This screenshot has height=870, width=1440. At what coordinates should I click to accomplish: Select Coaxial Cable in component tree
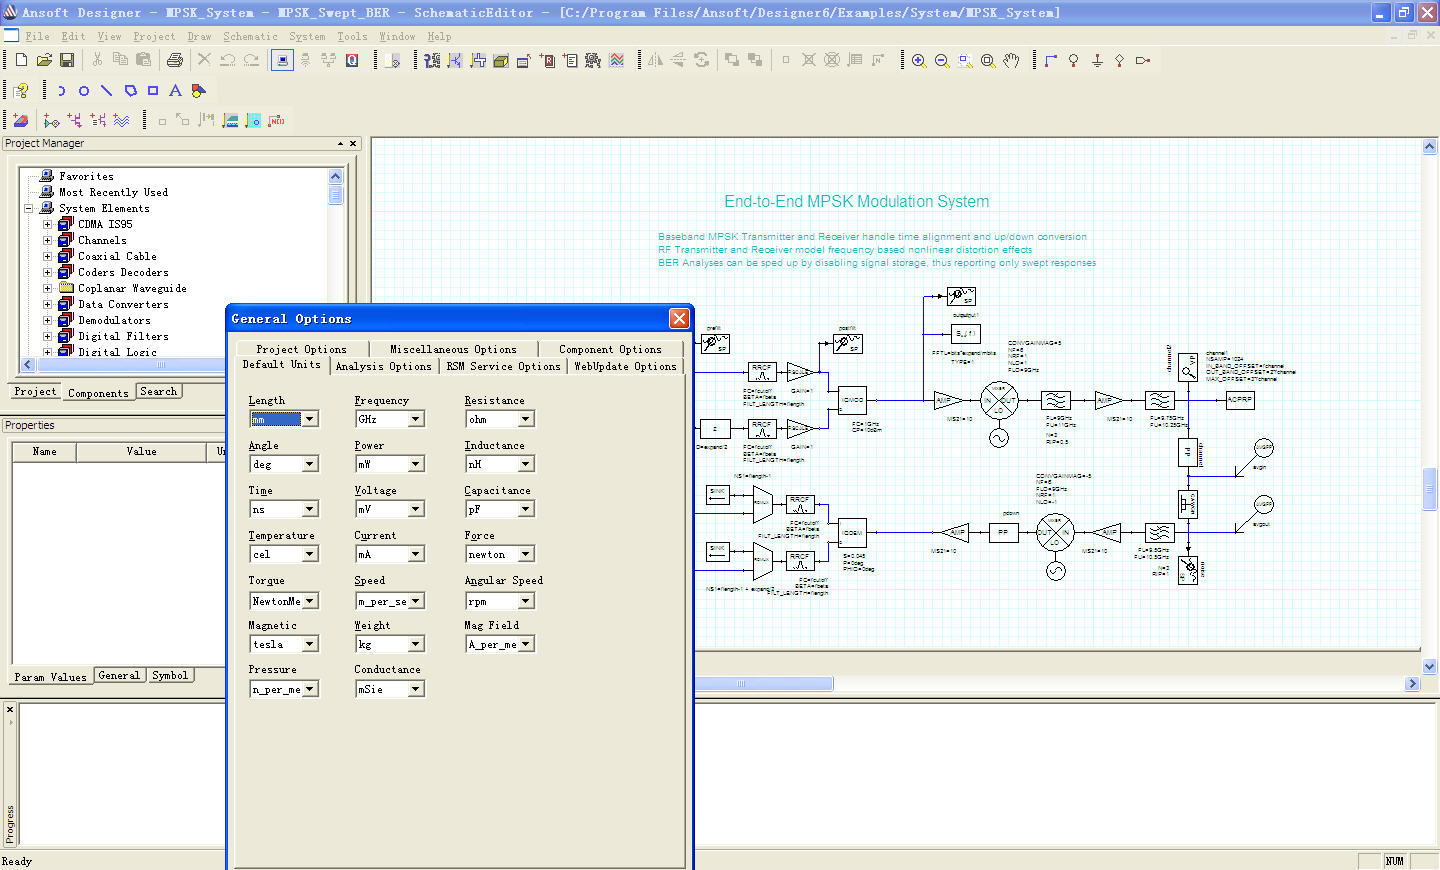click(117, 256)
